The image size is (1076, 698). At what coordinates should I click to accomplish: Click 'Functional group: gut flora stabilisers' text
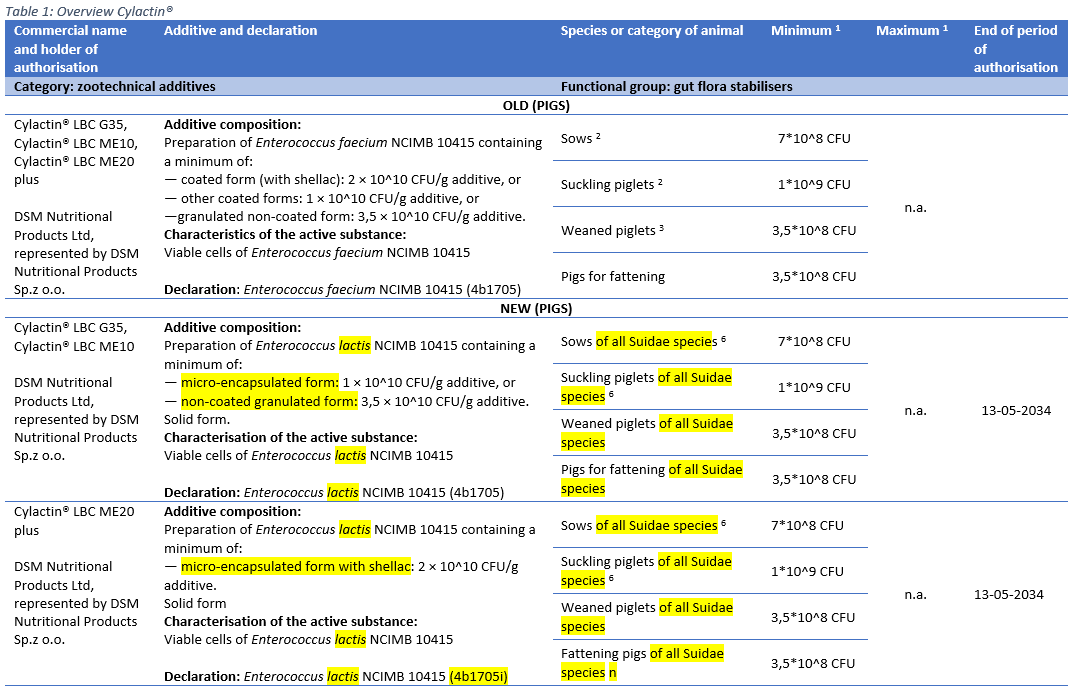[x=676, y=87]
